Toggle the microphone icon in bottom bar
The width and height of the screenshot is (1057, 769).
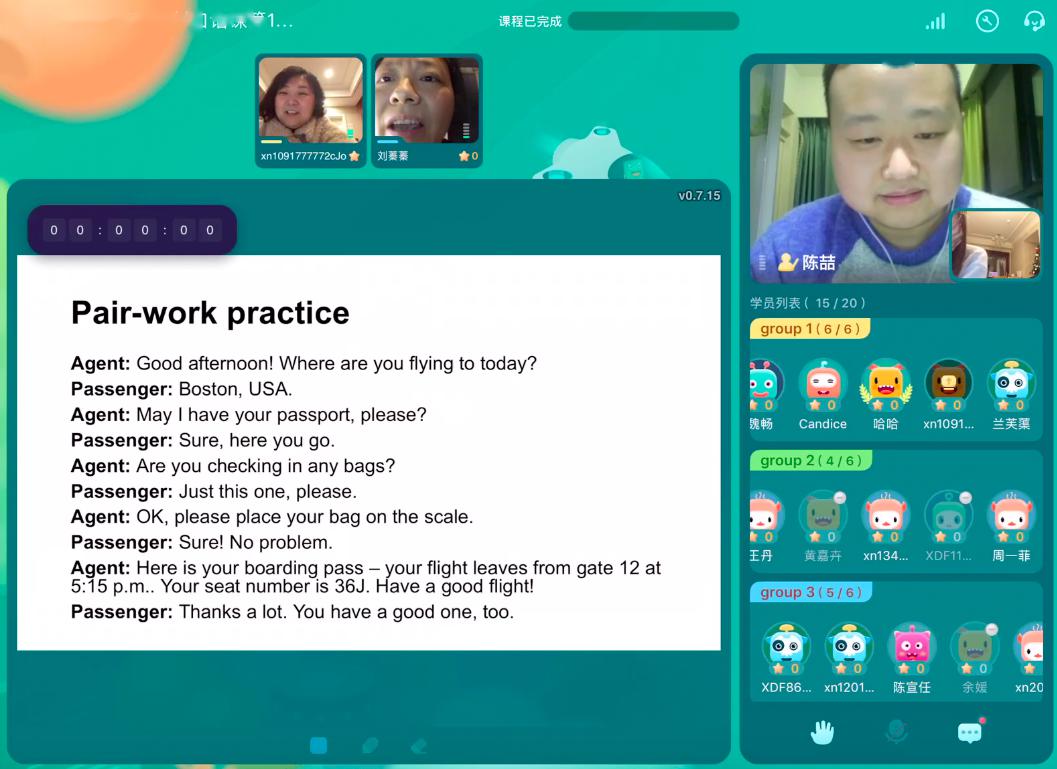897,732
